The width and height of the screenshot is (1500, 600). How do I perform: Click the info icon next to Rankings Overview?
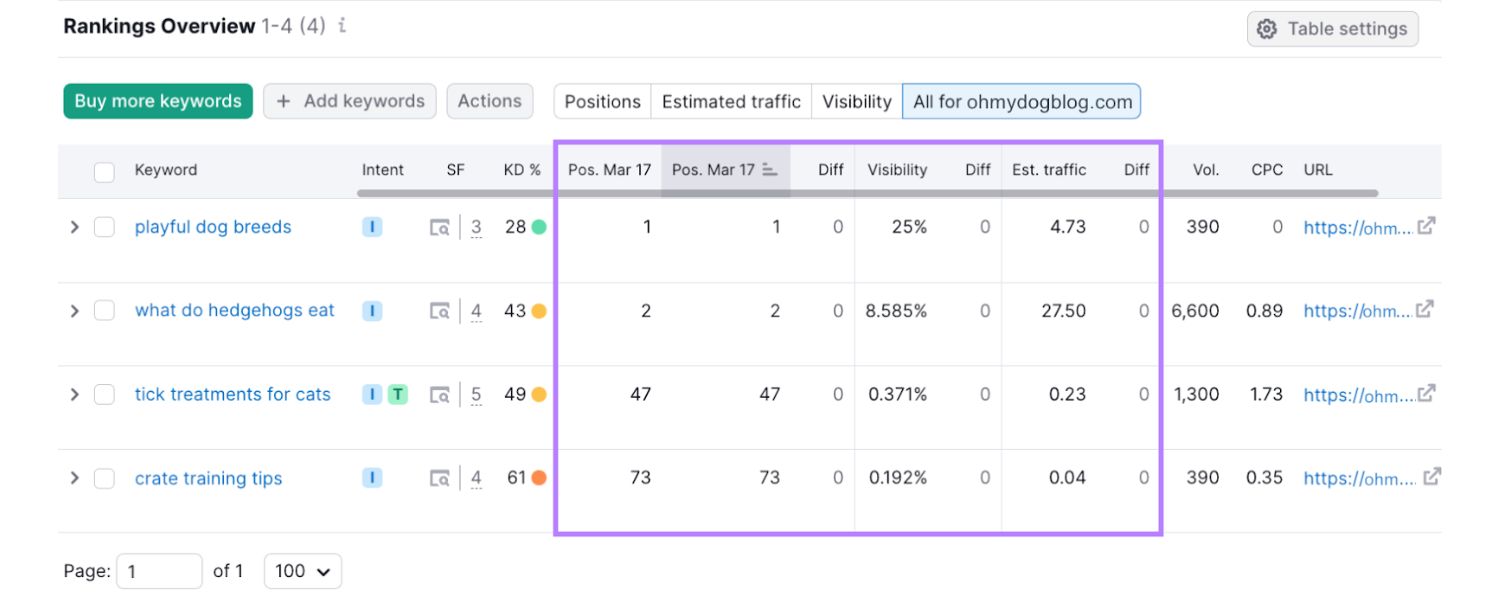[x=342, y=27]
